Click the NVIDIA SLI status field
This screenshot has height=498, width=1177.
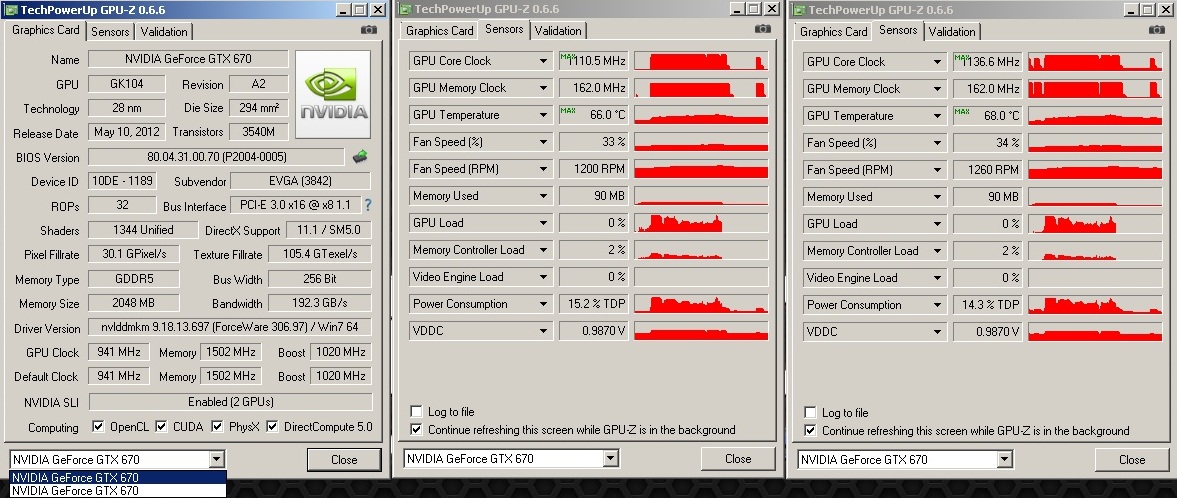[230, 402]
